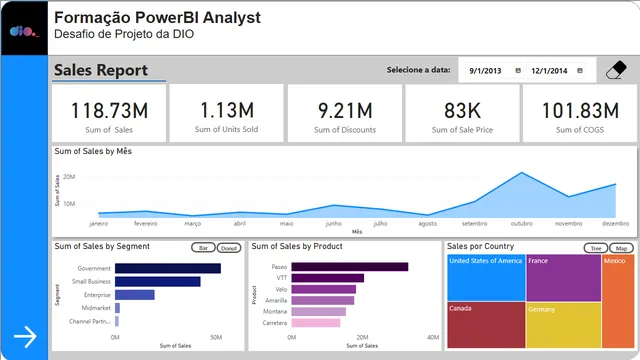The height and width of the screenshot is (360, 640).
Task: Click the eraser clear-filters icon
Action: click(616, 70)
